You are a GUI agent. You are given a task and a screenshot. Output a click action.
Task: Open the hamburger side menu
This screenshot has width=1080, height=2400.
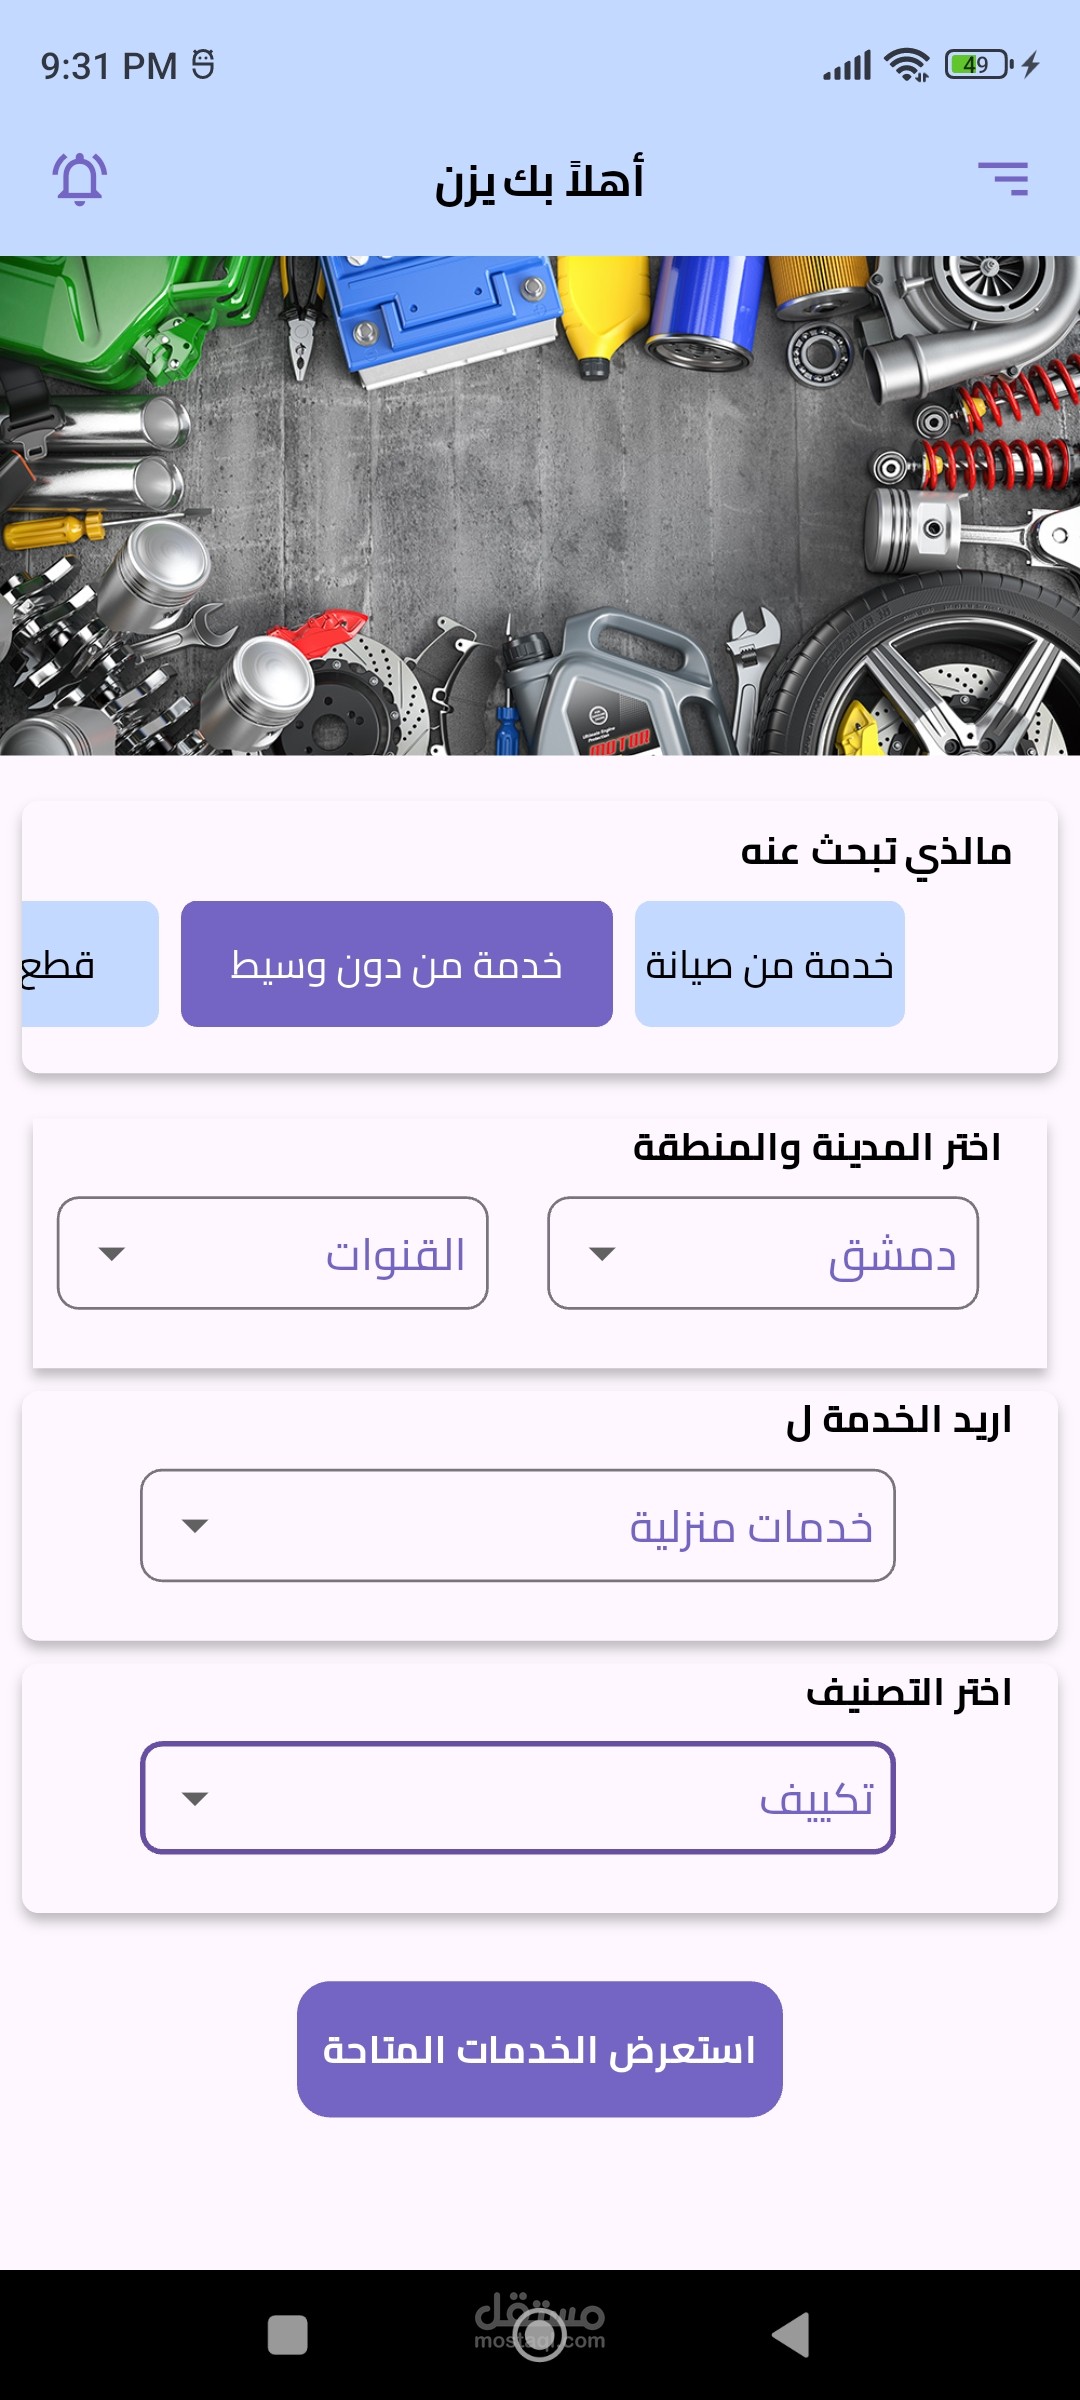point(1003,179)
